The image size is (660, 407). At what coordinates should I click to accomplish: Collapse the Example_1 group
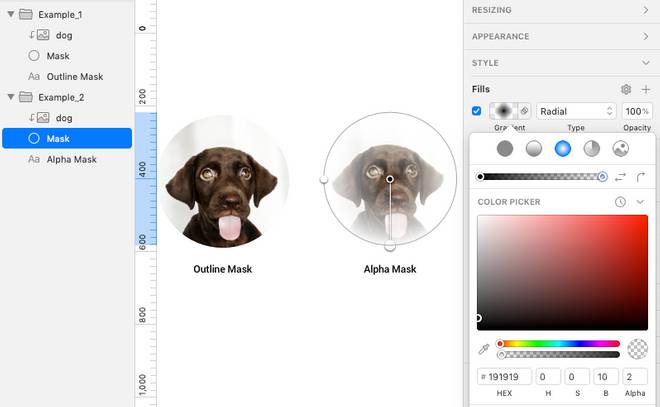click(x=11, y=15)
